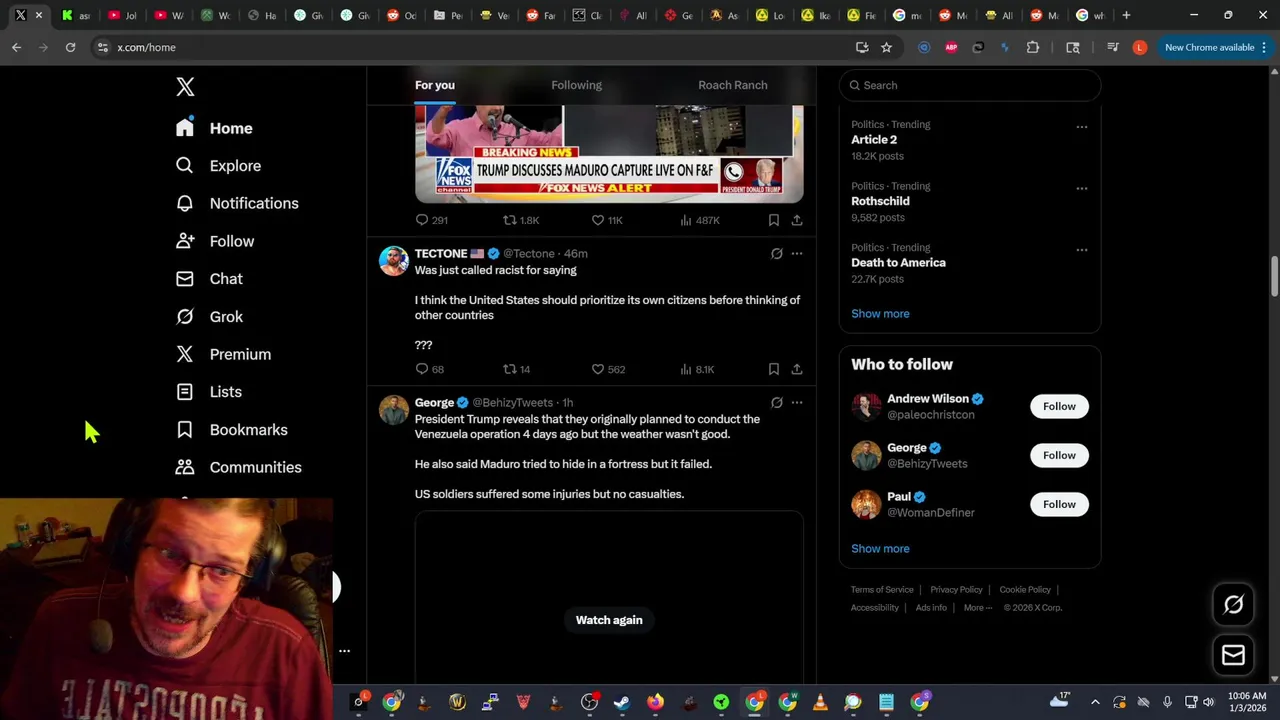Open the floating messages envelope button
The image size is (1280, 720).
[1233, 655]
